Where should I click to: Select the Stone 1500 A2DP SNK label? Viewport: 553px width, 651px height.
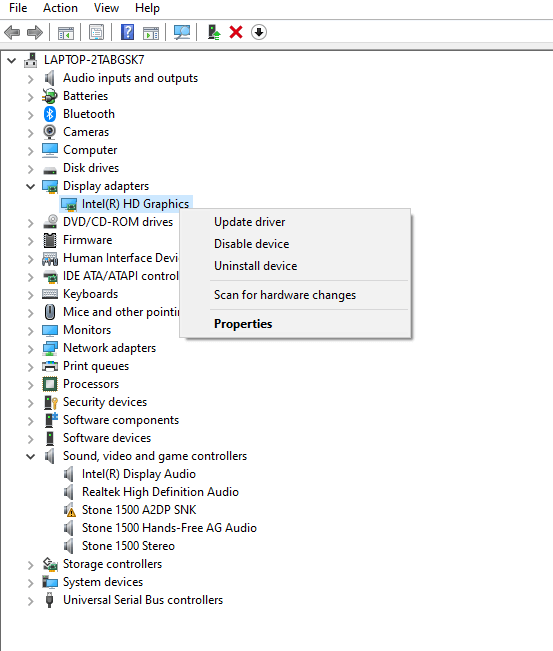[139, 510]
